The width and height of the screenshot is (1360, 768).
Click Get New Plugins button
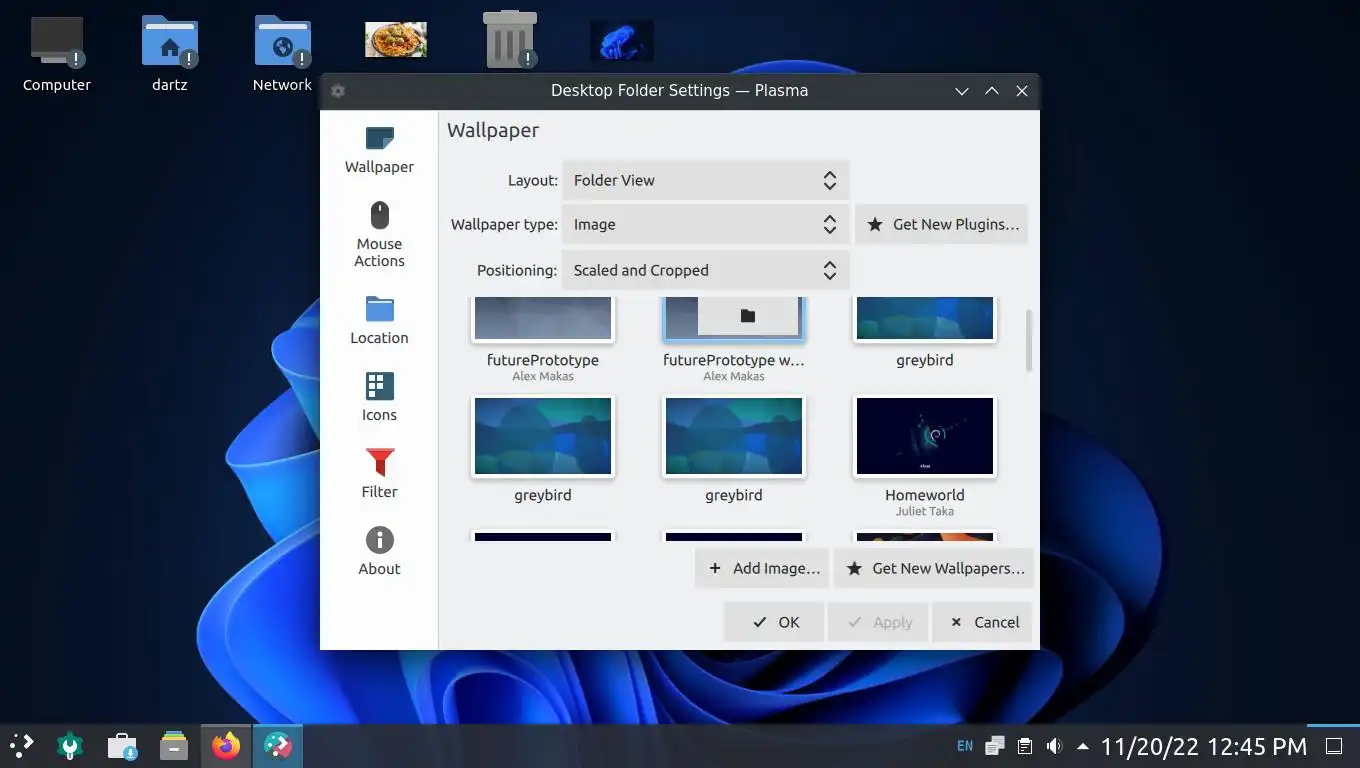(941, 224)
